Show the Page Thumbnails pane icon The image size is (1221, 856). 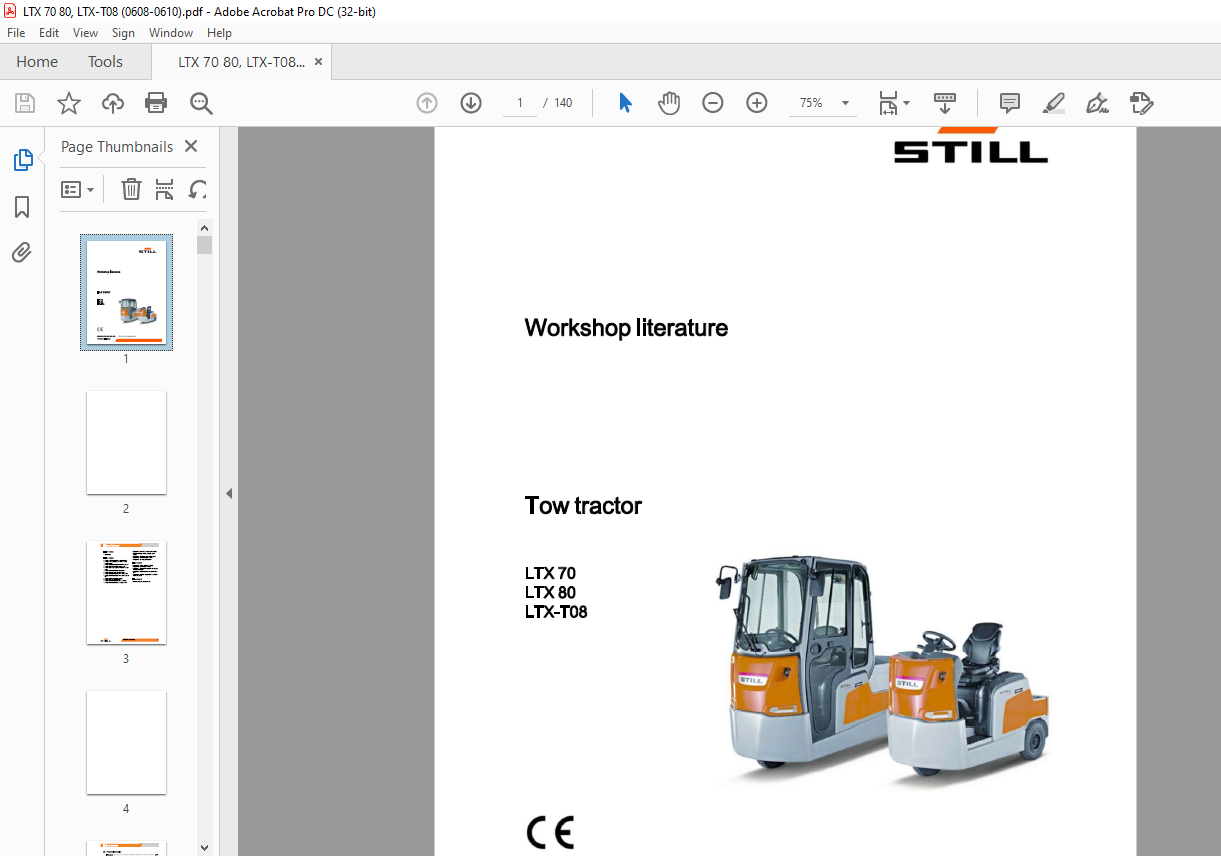(x=22, y=160)
